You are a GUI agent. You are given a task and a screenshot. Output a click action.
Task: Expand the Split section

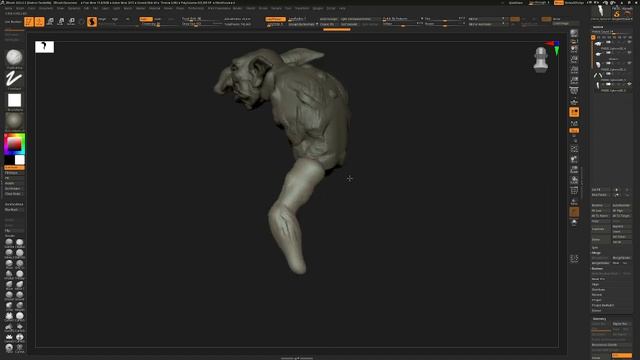[x=595, y=248]
